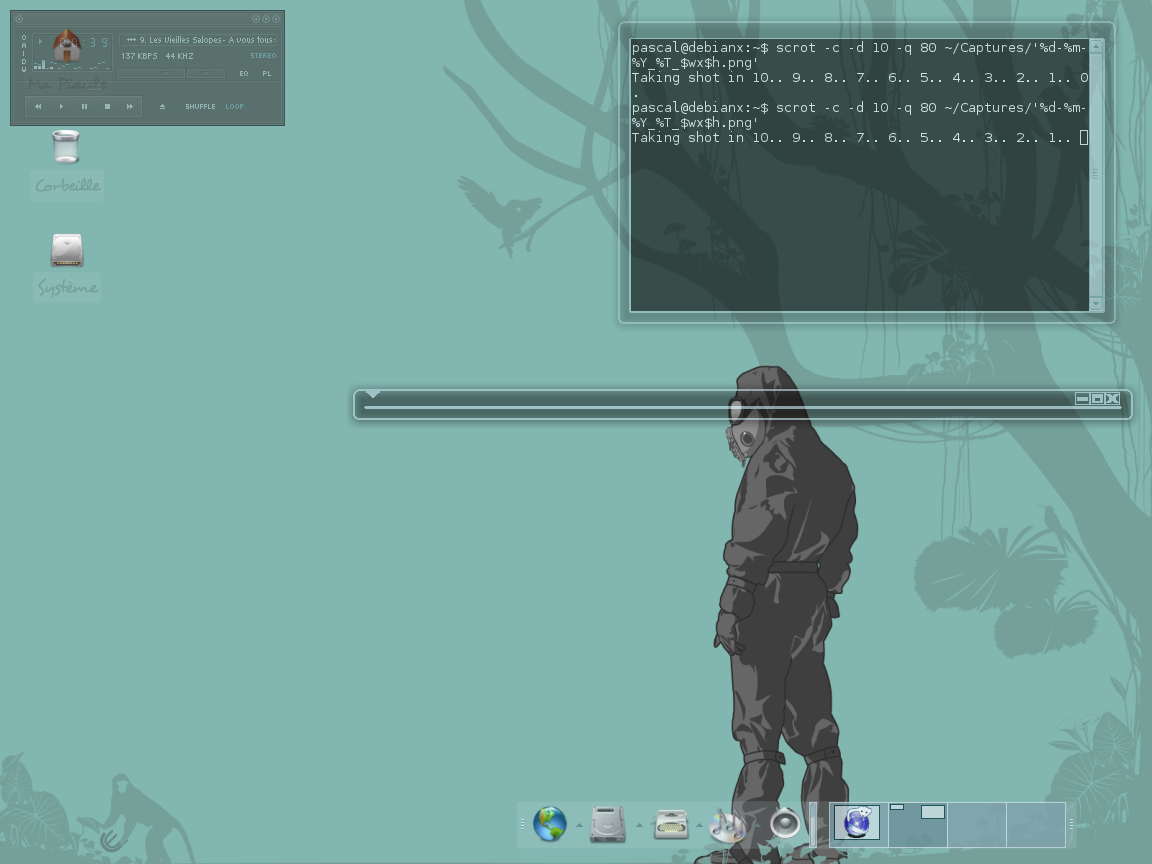This screenshot has height=864, width=1152.
Task: Open the window menu arrow on the collapsed window
Action: coord(372,395)
